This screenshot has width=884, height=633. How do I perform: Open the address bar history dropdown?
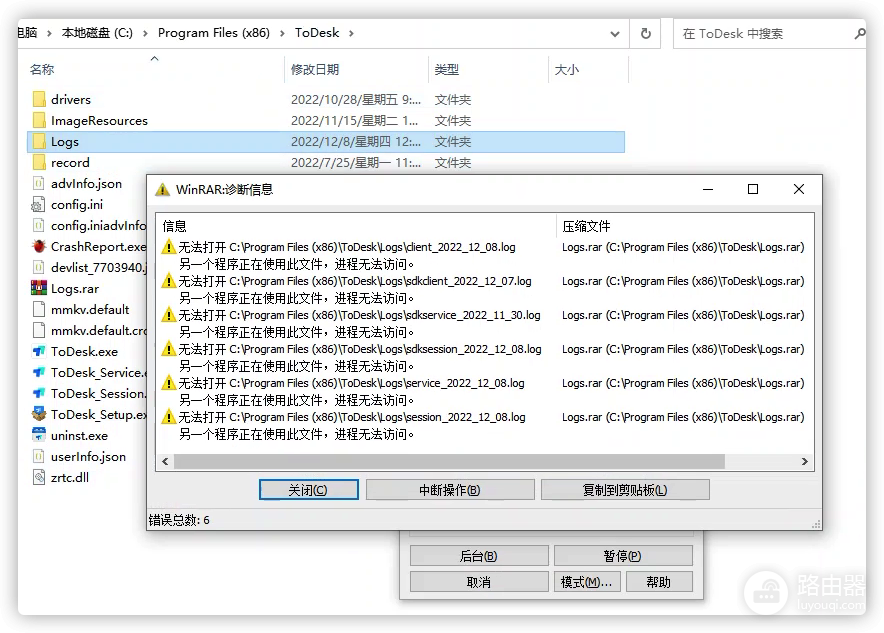point(615,34)
